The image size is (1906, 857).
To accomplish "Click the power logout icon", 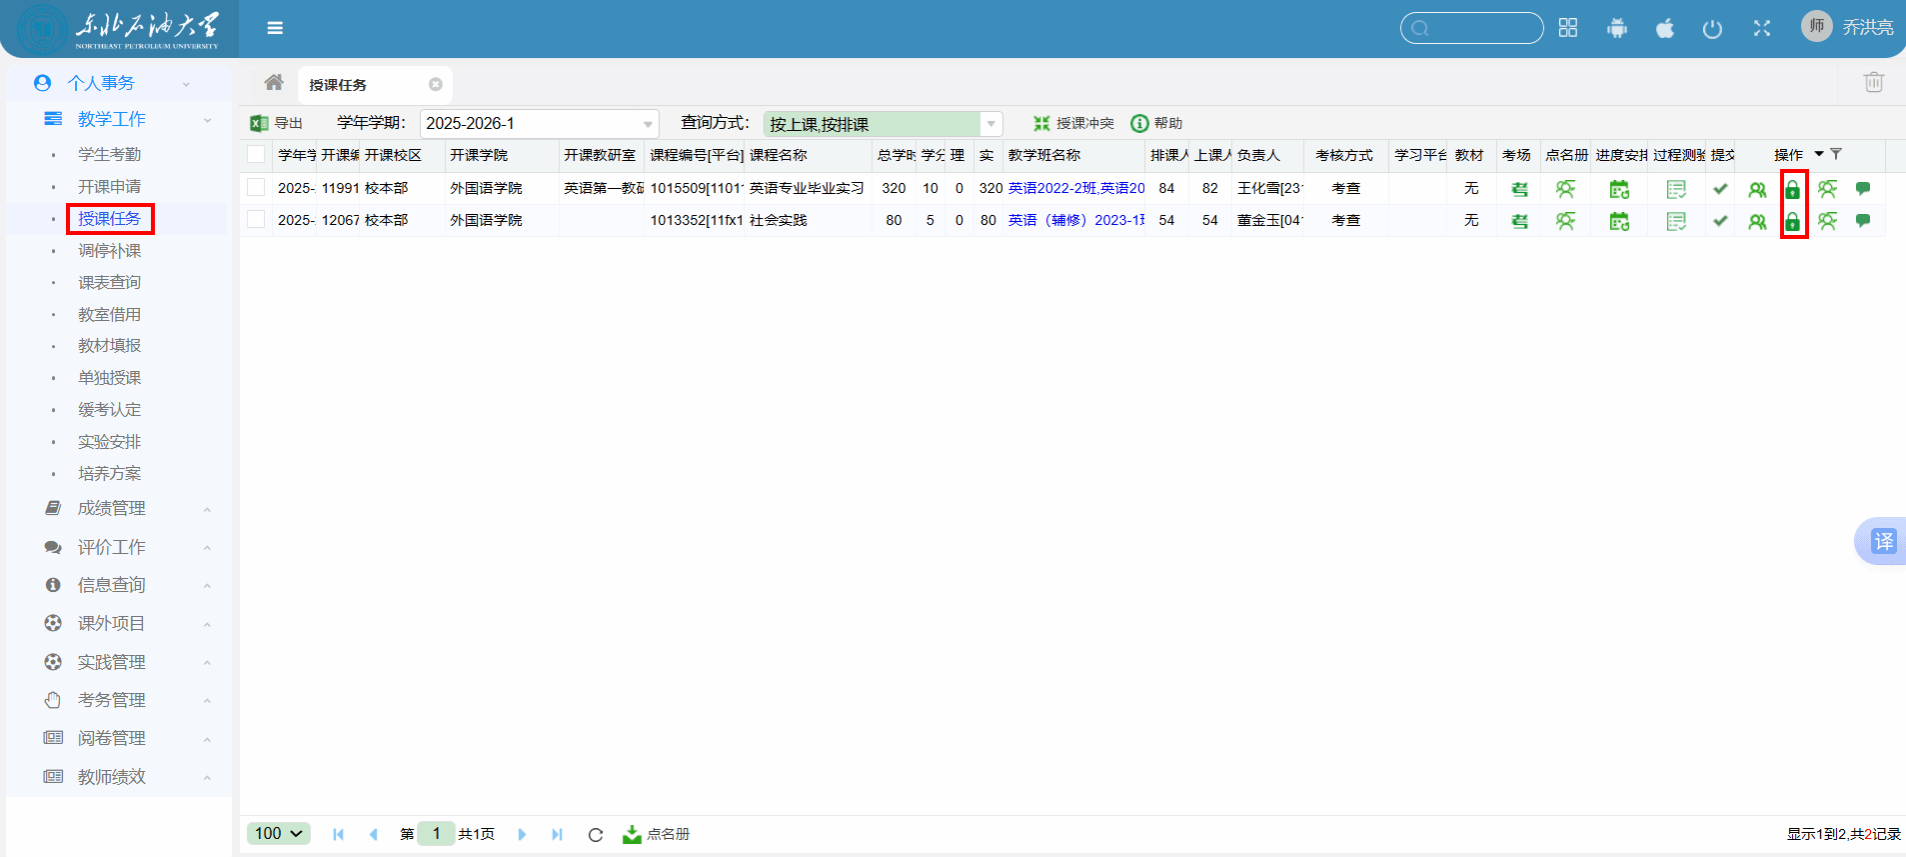I will click(x=1712, y=28).
